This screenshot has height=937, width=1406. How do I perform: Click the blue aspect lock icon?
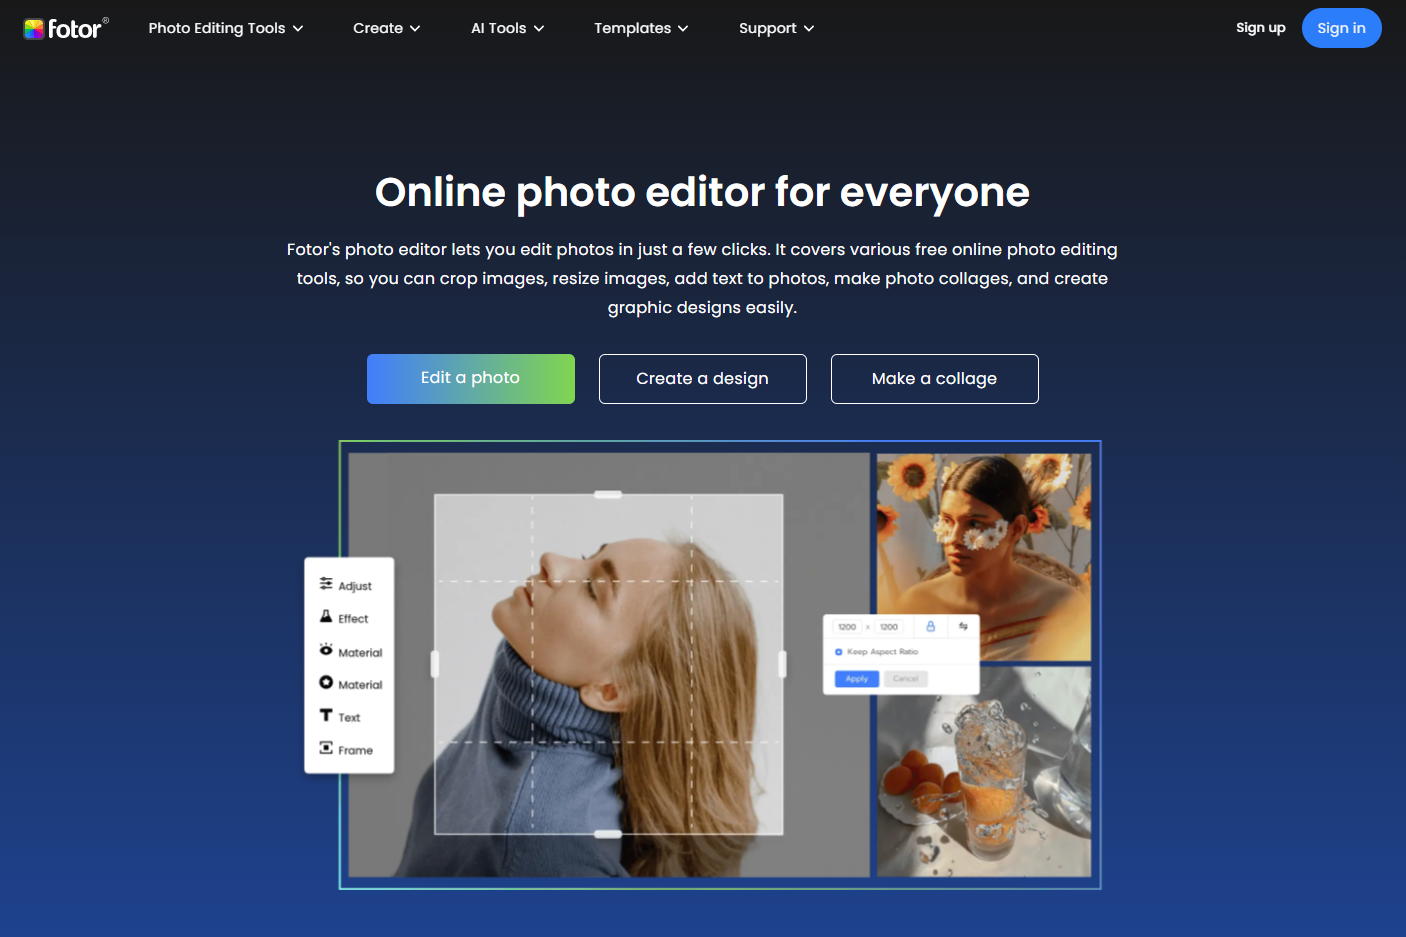[x=930, y=626]
